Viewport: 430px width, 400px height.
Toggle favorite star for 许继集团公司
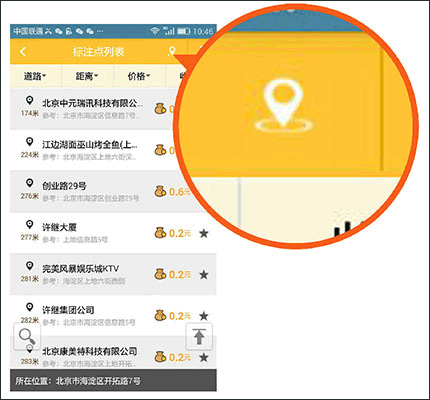pos(204,316)
